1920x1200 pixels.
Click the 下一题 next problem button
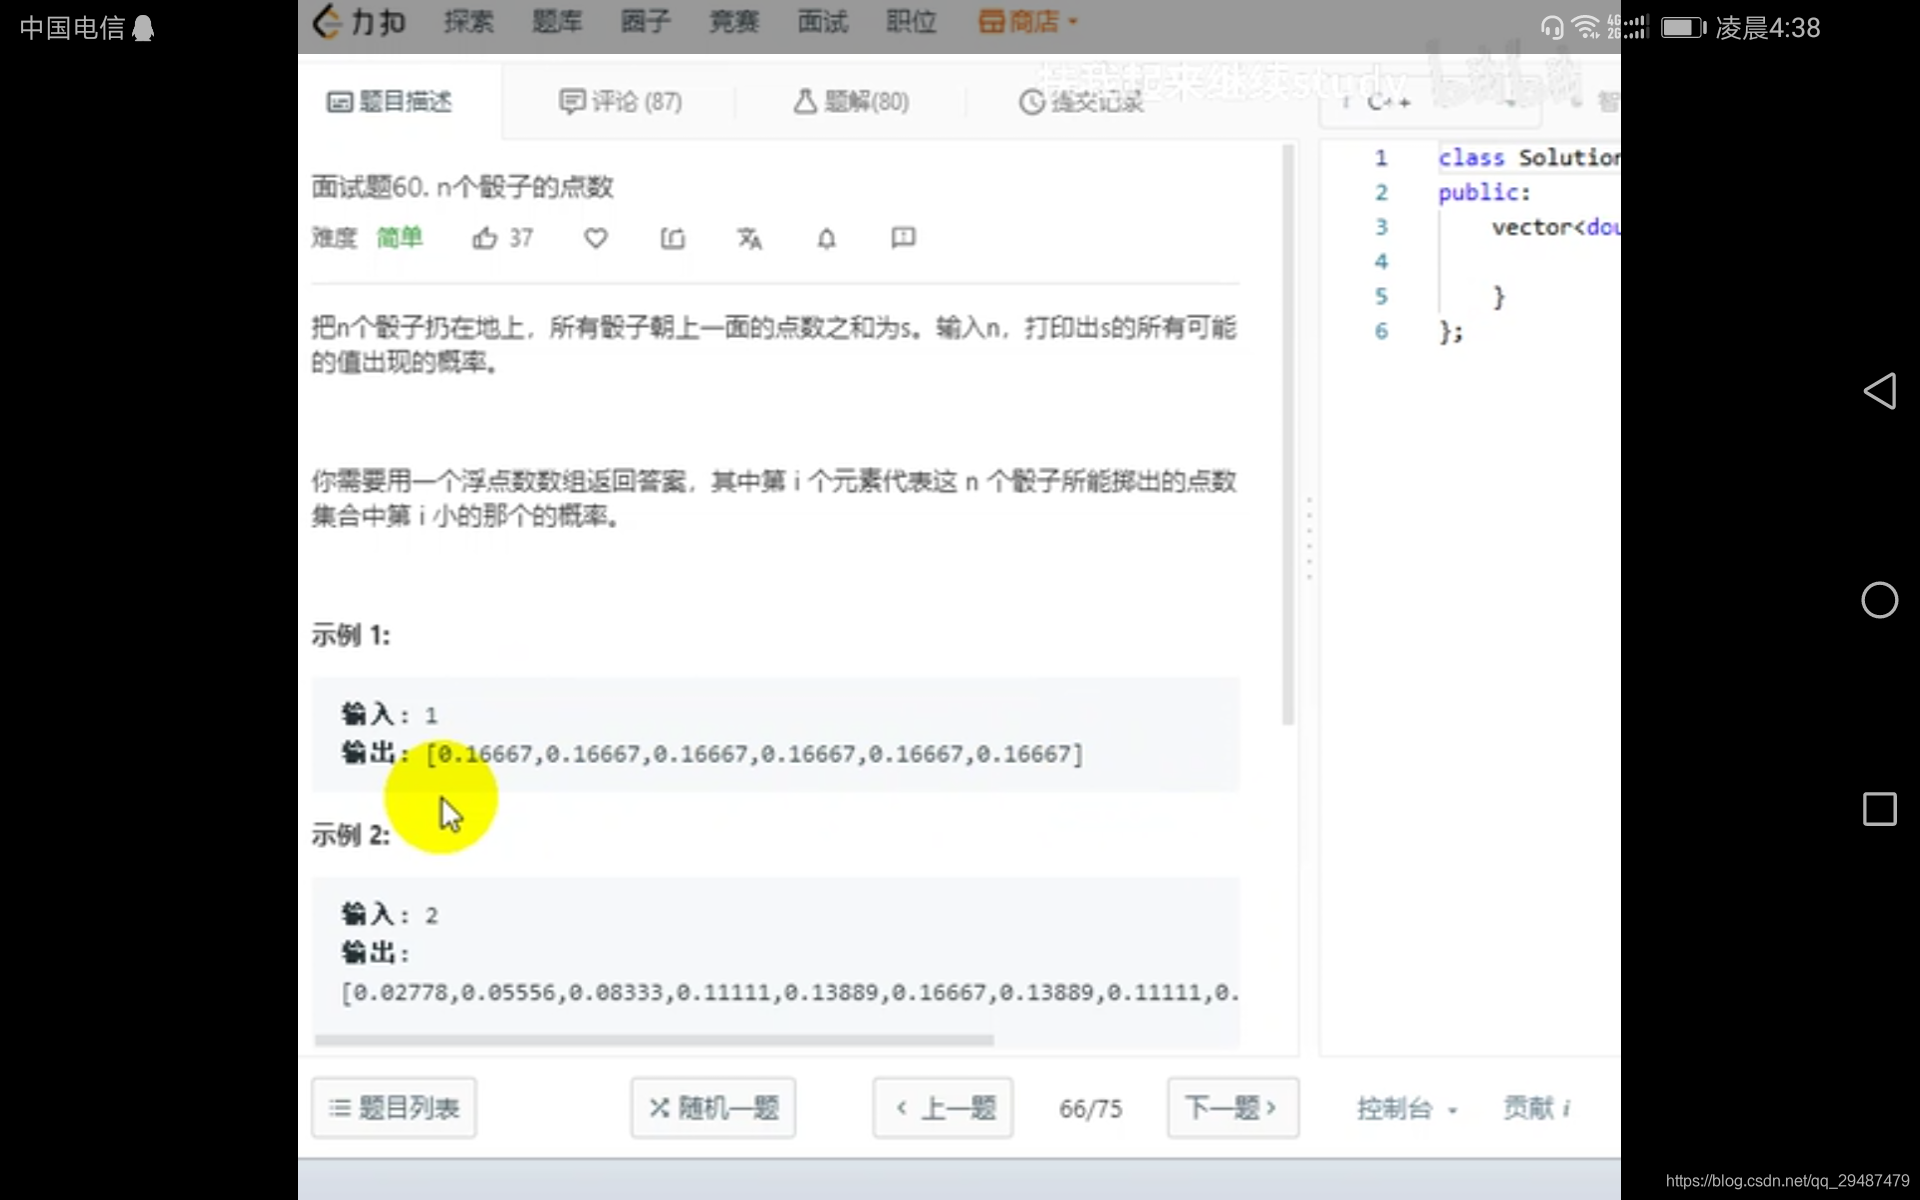click(x=1232, y=1108)
